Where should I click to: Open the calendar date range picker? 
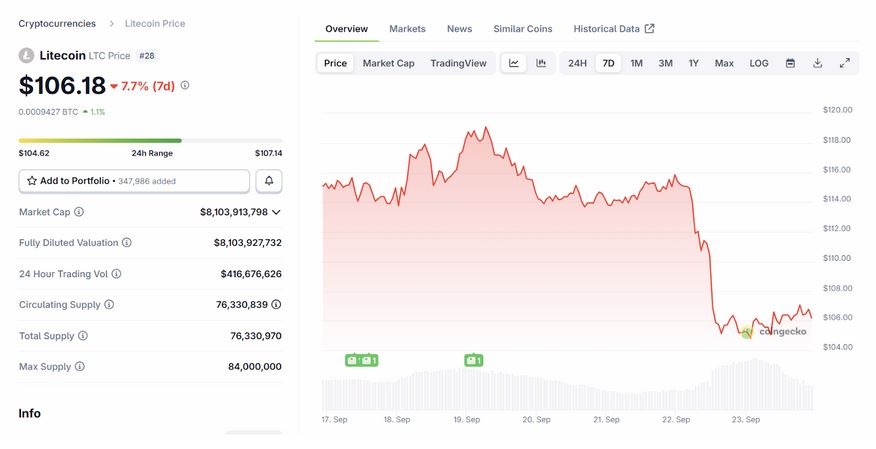(790, 63)
